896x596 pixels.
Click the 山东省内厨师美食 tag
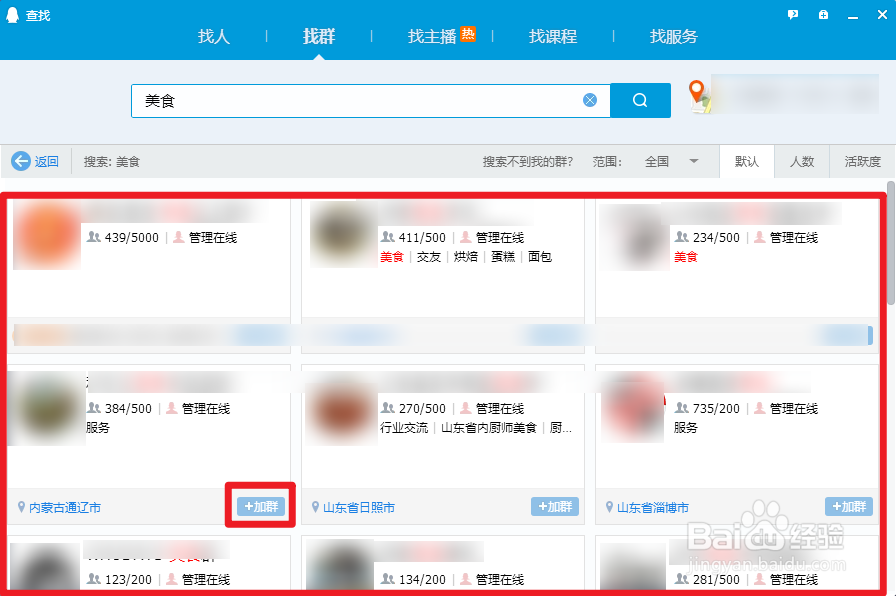click(x=489, y=427)
